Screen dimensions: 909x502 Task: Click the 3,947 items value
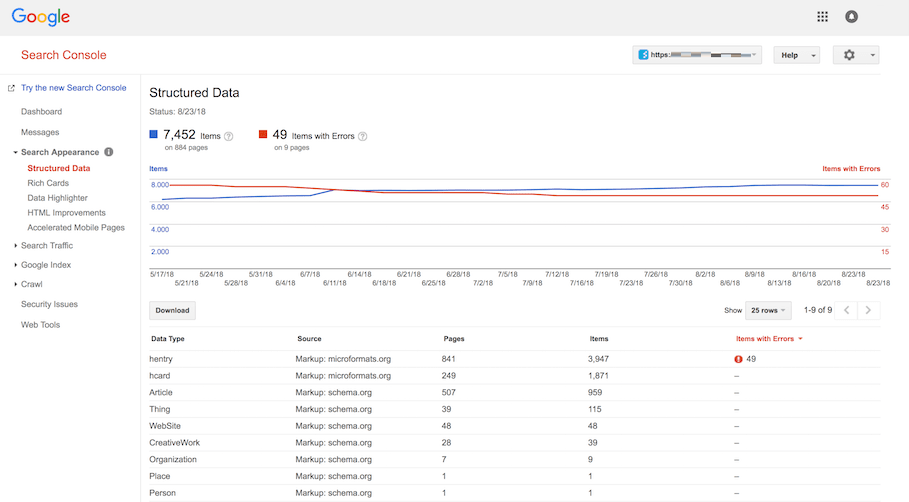(598, 359)
